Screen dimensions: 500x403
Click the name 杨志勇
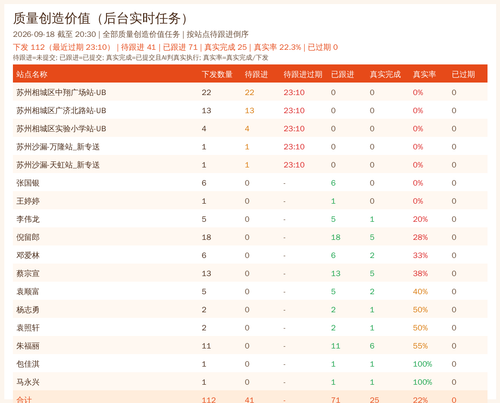pyautogui.click(x=28, y=310)
